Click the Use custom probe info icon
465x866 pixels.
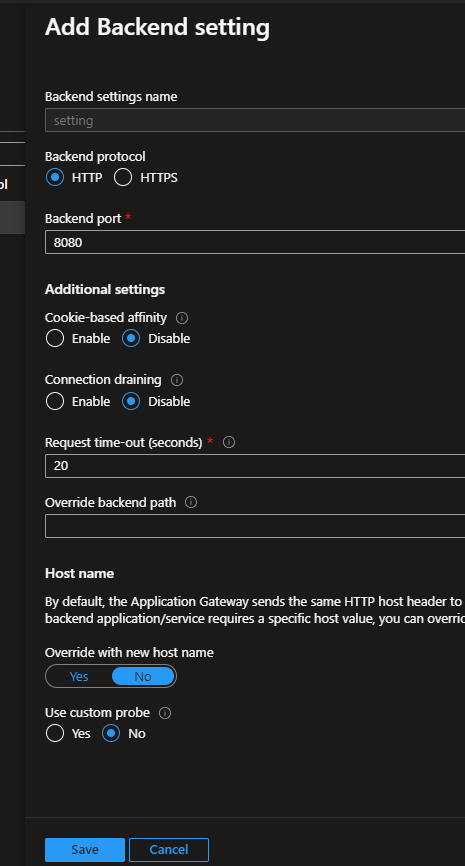pyautogui.click(x=165, y=713)
